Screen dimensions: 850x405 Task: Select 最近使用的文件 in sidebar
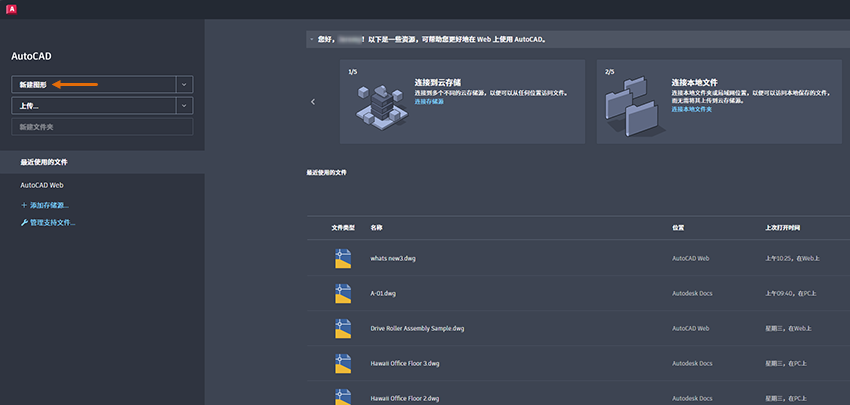102,162
